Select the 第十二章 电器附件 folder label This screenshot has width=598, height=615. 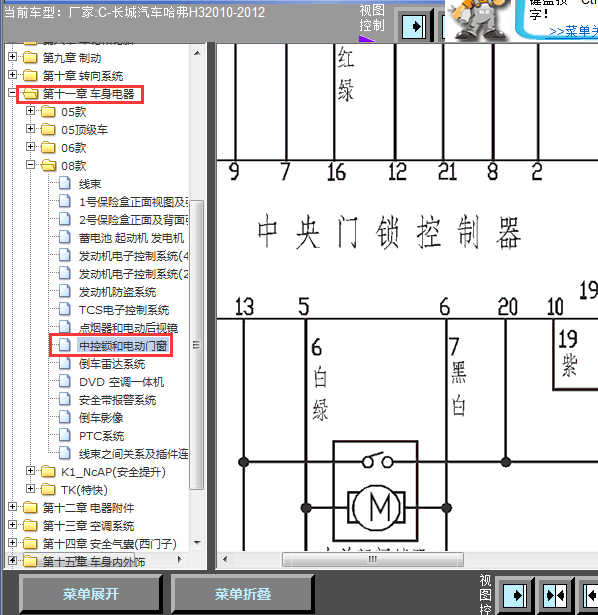click(x=88, y=508)
